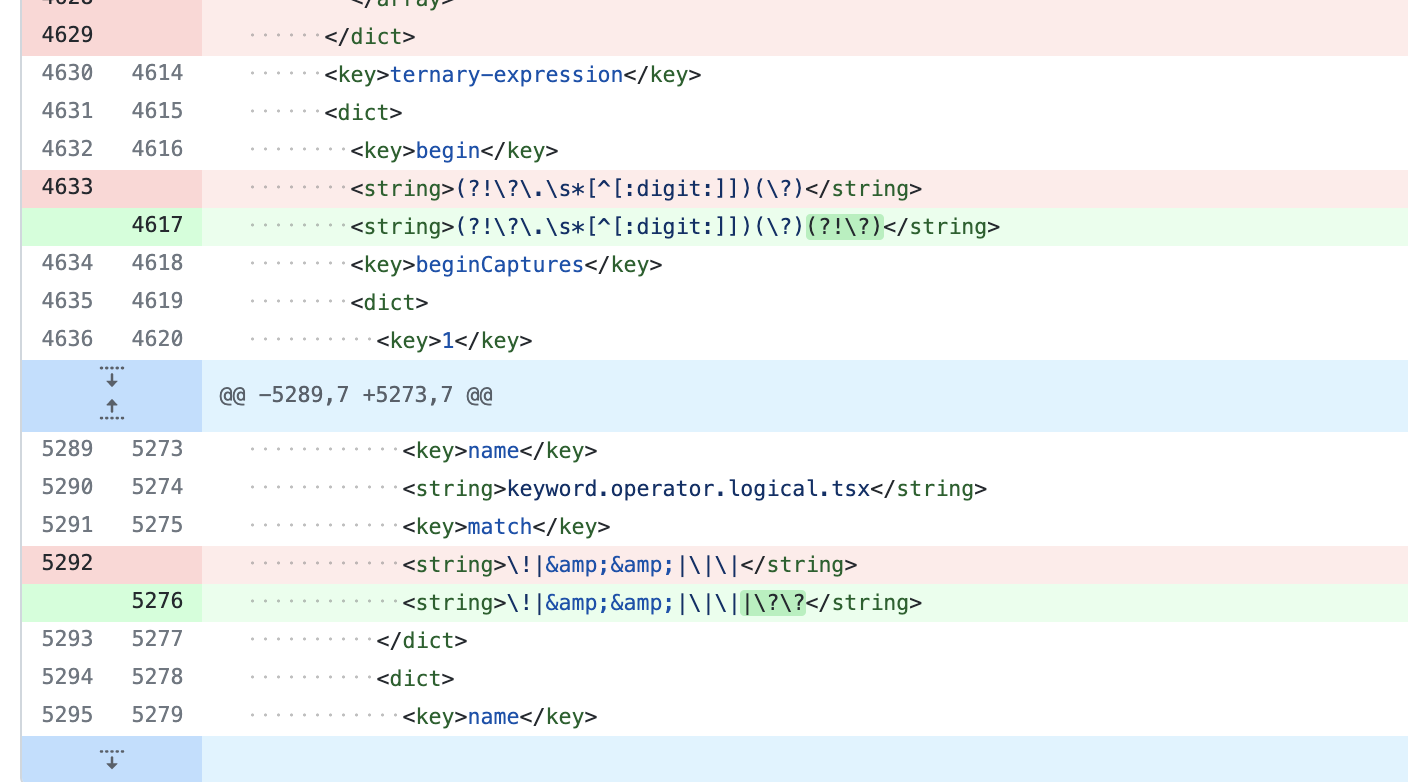1408x782 pixels.
Task: Select new line number 5274
Action: pyautogui.click(x=157, y=487)
